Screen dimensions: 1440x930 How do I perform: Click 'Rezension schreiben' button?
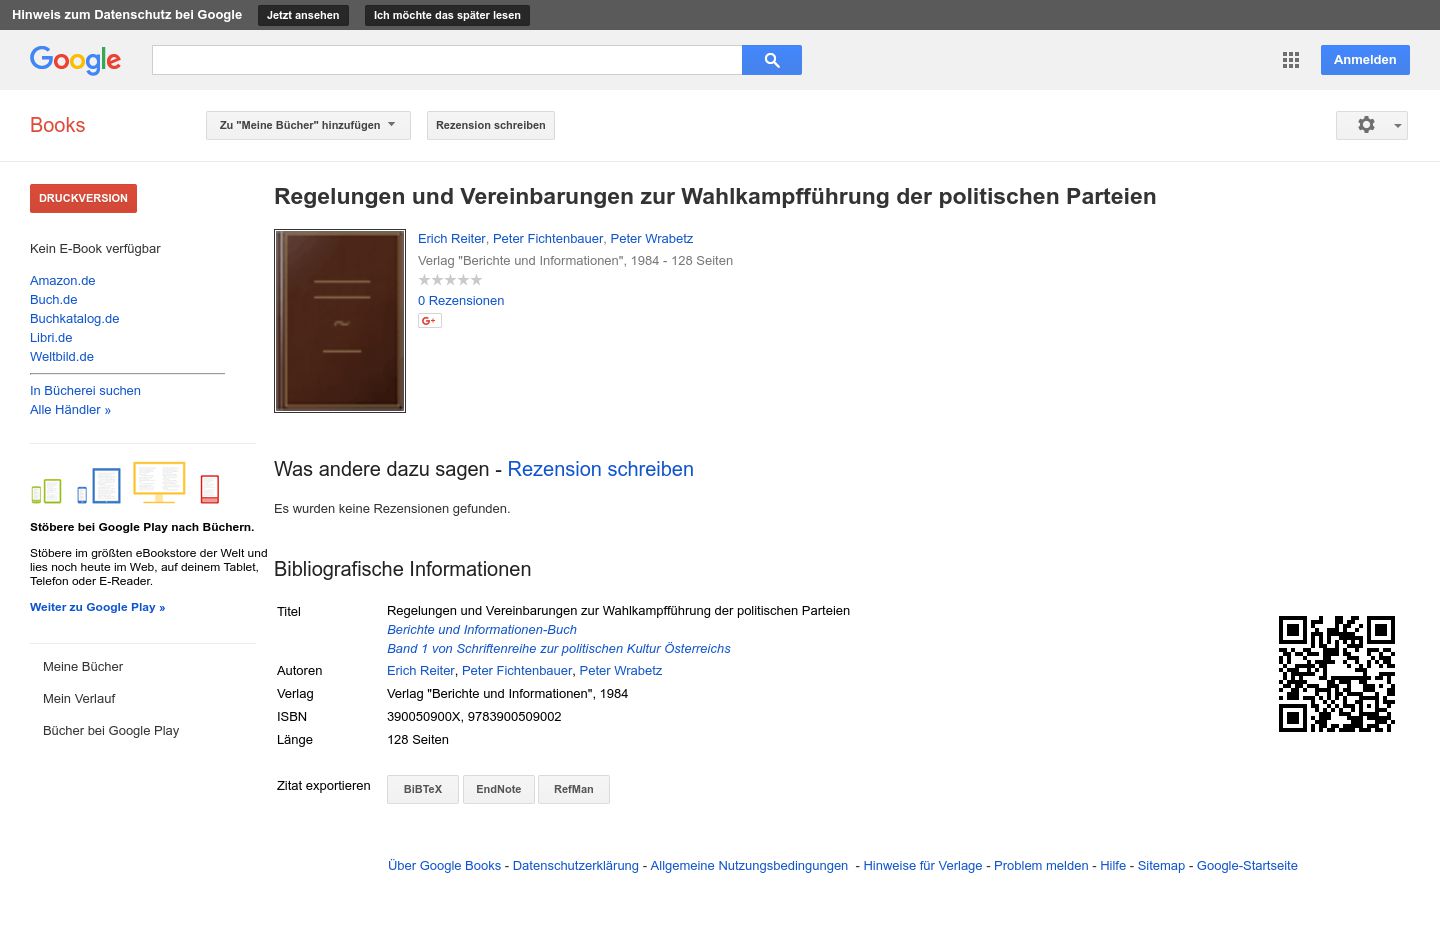coord(491,125)
